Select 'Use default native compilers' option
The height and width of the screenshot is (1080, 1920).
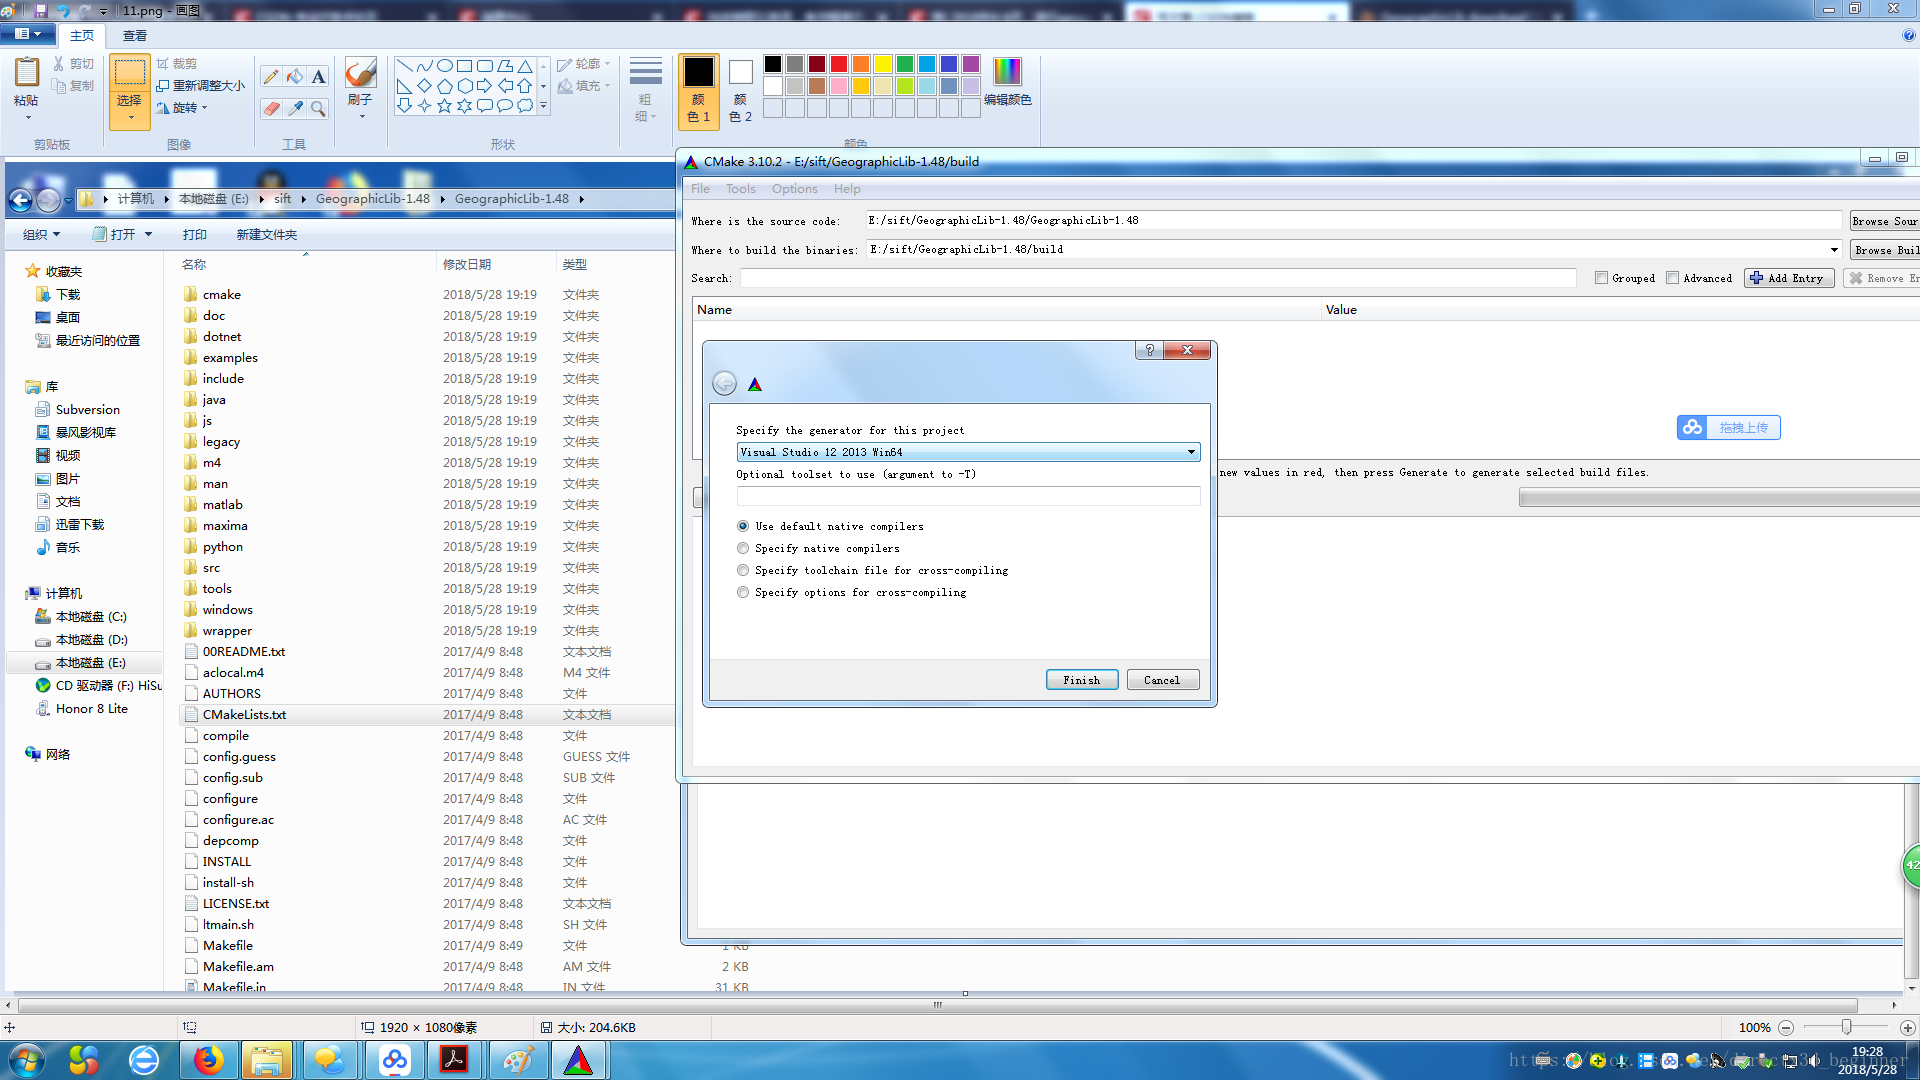pyautogui.click(x=743, y=526)
